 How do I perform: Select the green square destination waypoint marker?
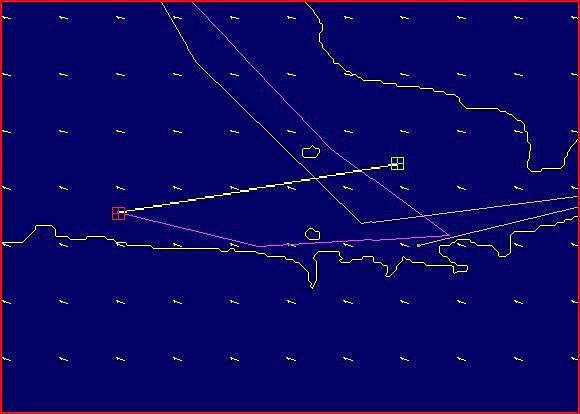(398, 163)
